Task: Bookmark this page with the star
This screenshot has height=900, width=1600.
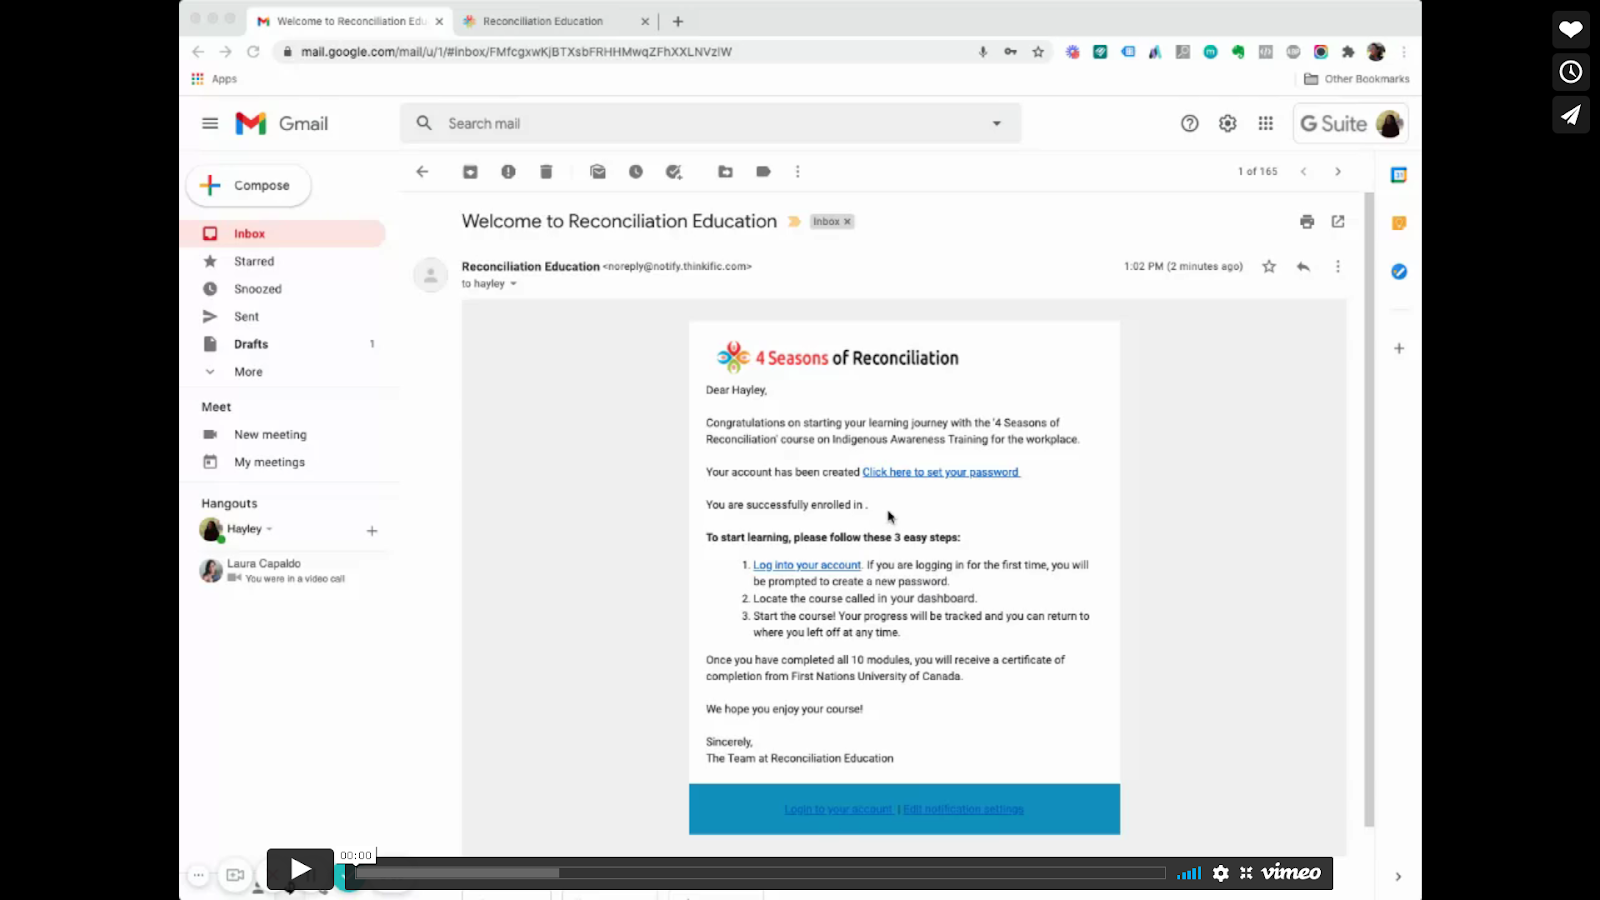Action: point(1038,52)
